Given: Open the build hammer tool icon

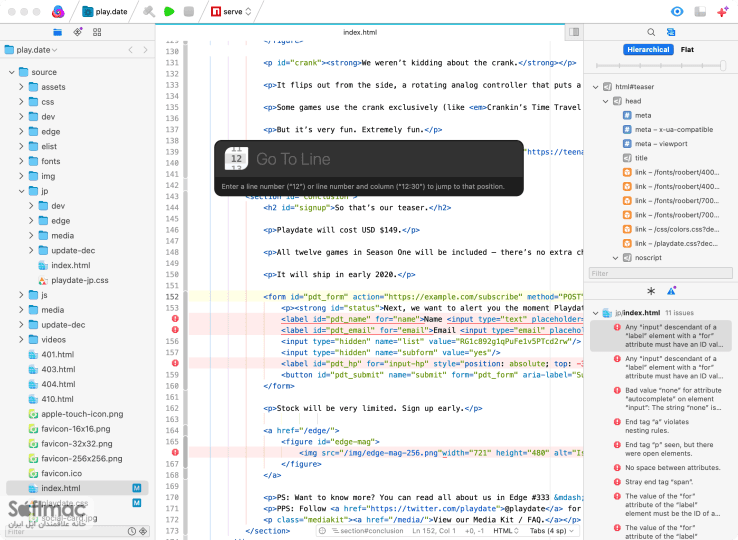Looking at the screenshot, I should point(149,11).
